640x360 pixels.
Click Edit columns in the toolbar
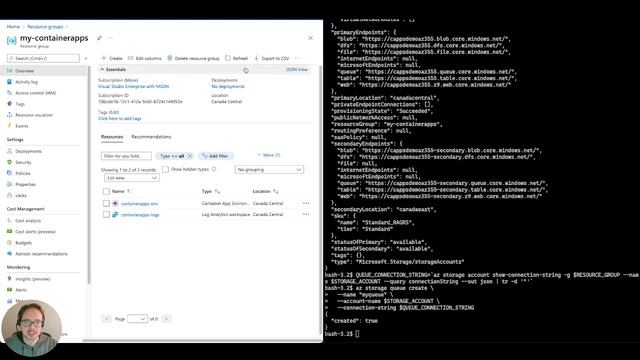tap(144, 58)
